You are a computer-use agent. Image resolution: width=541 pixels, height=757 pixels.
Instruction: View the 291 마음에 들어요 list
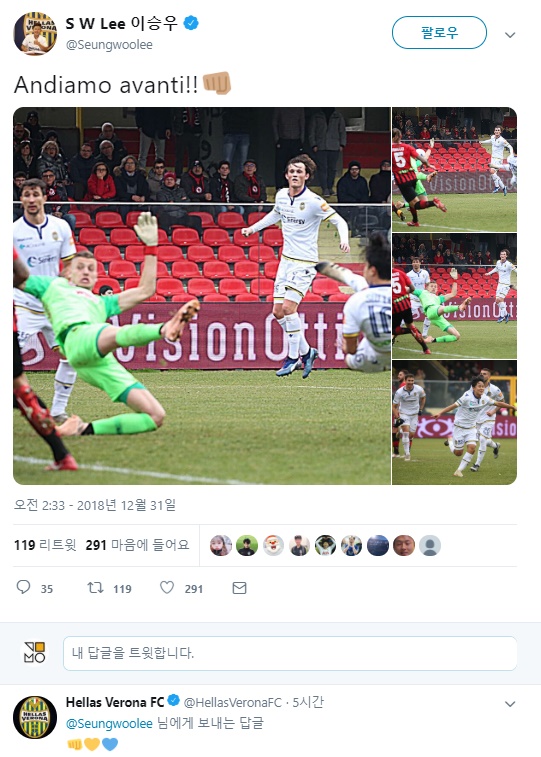click(x=138, y=545)
